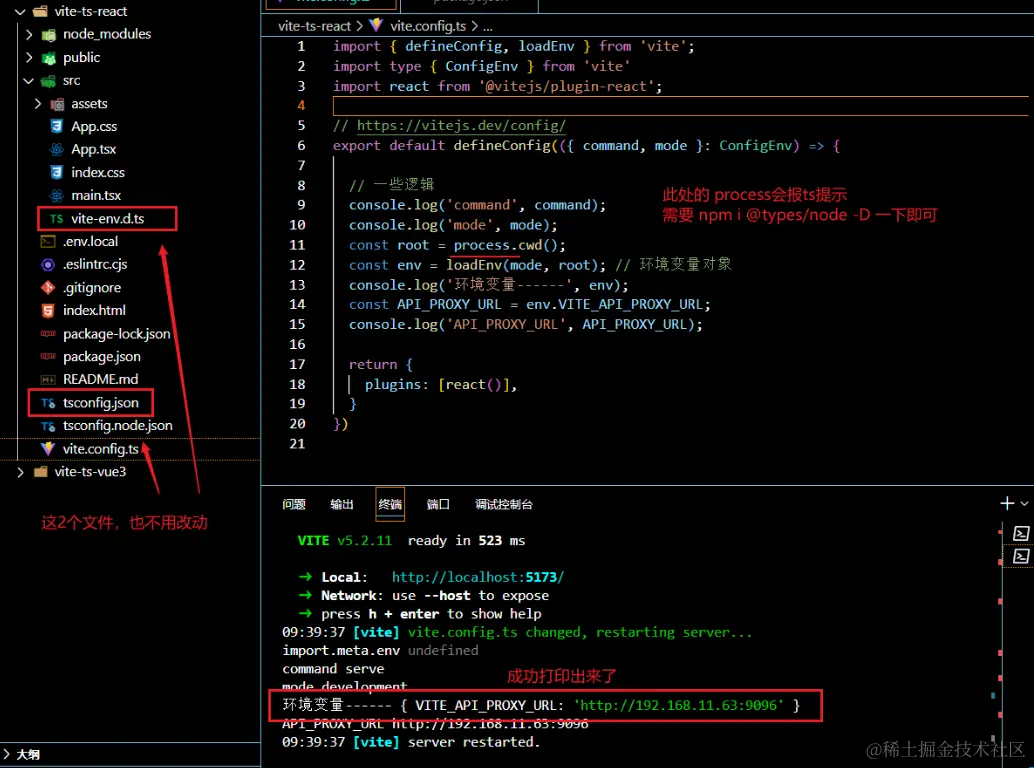Open the localhost:5173 link in terminal
The height and width of the screenshot is (768, 1034).
pyautogui.click(x=478, y=577)
